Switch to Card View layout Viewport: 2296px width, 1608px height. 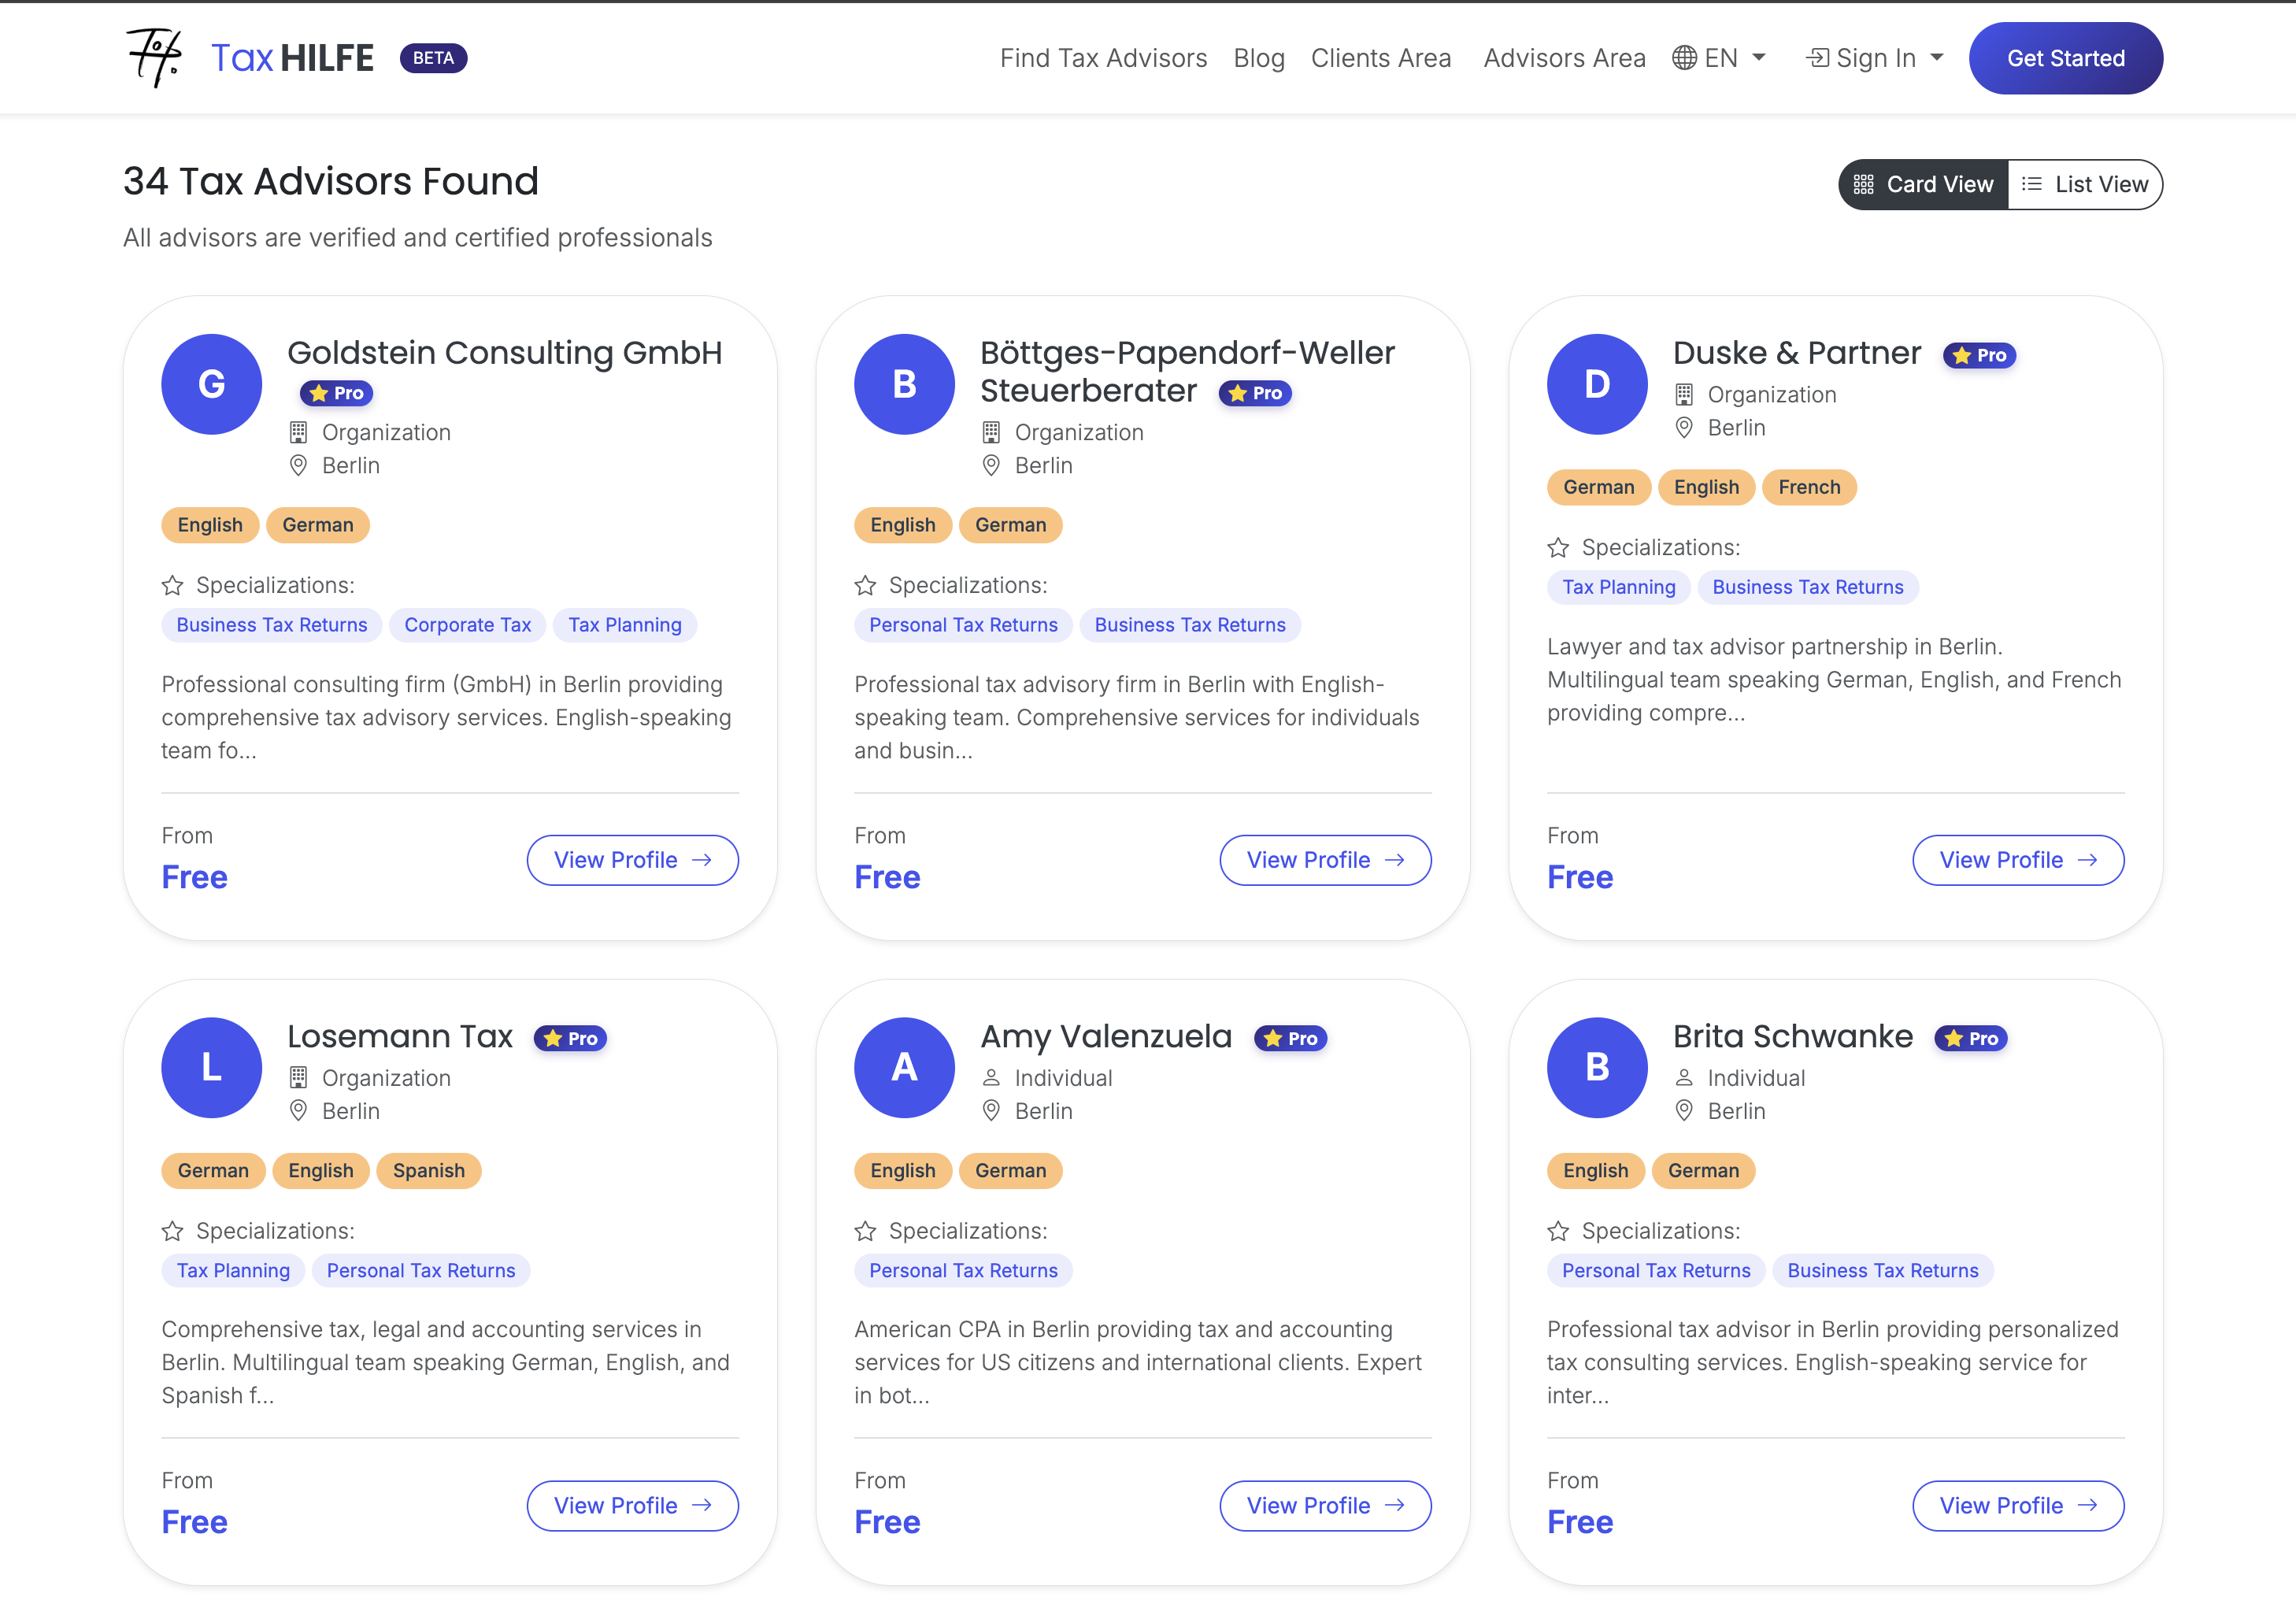click(x=1923, y=184)
